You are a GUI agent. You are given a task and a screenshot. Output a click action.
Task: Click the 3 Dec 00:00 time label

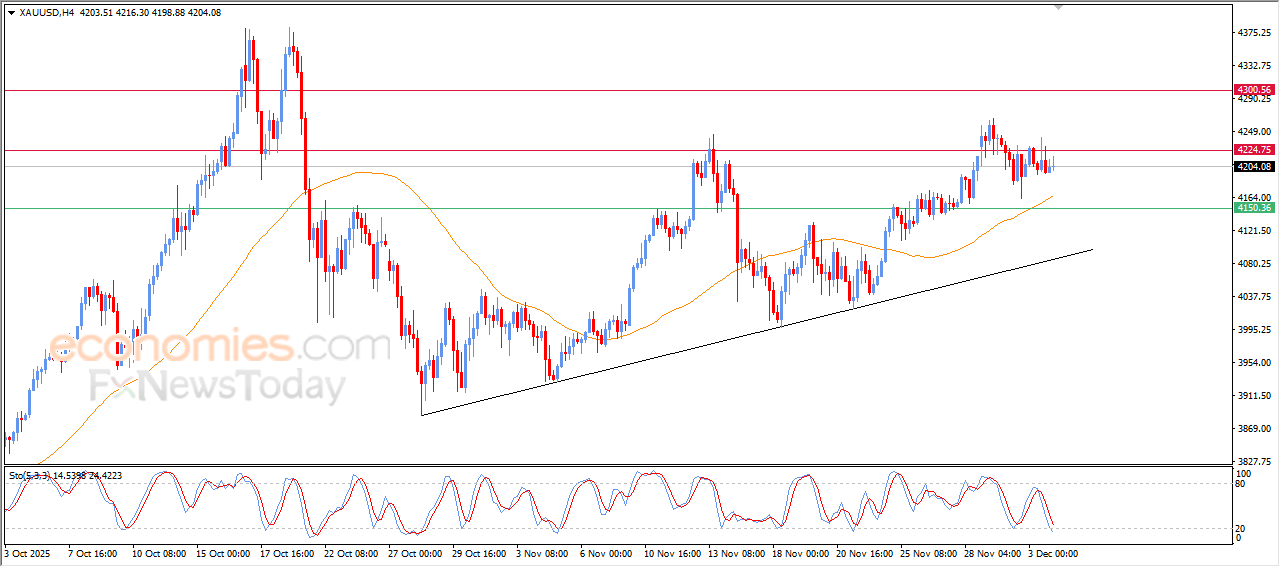1053,553
